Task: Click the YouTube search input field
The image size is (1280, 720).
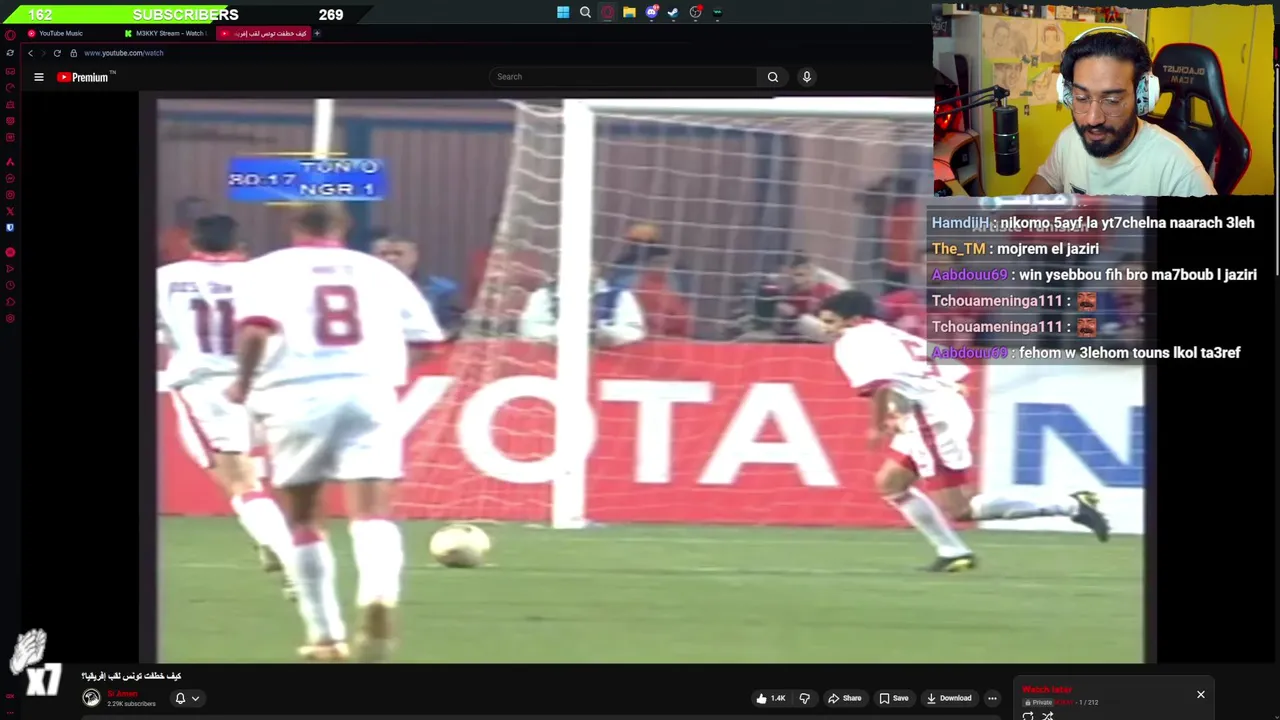Action: click(625, 77)
